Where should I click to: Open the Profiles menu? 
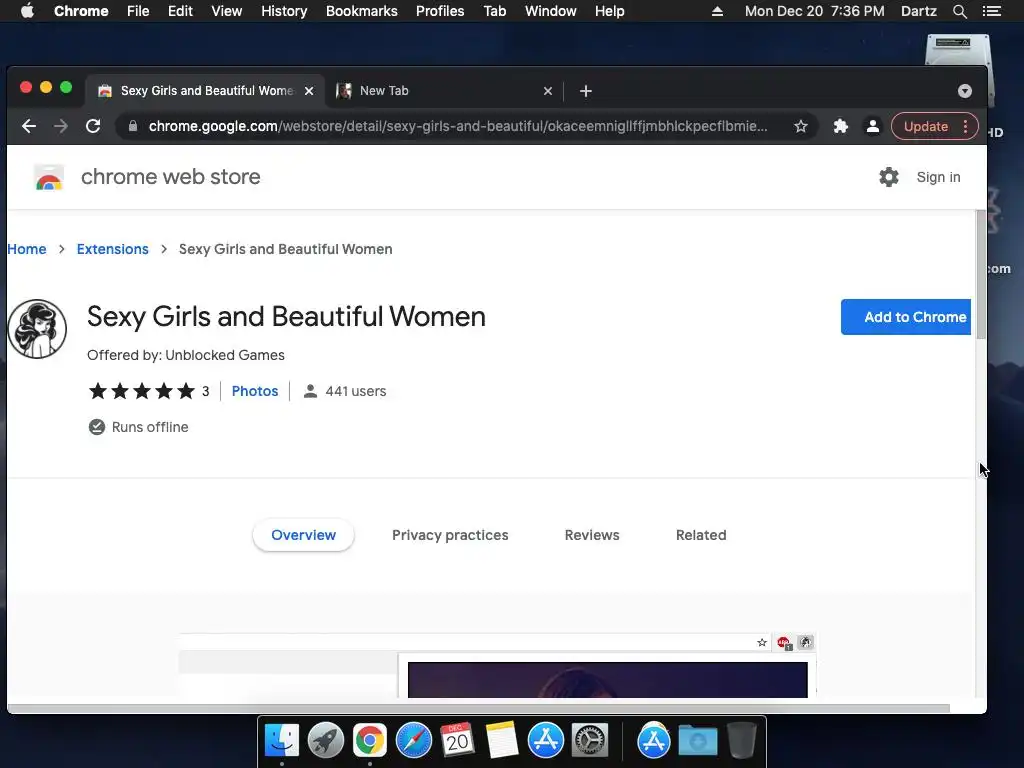pyautogui.click(x=440, y=11)
